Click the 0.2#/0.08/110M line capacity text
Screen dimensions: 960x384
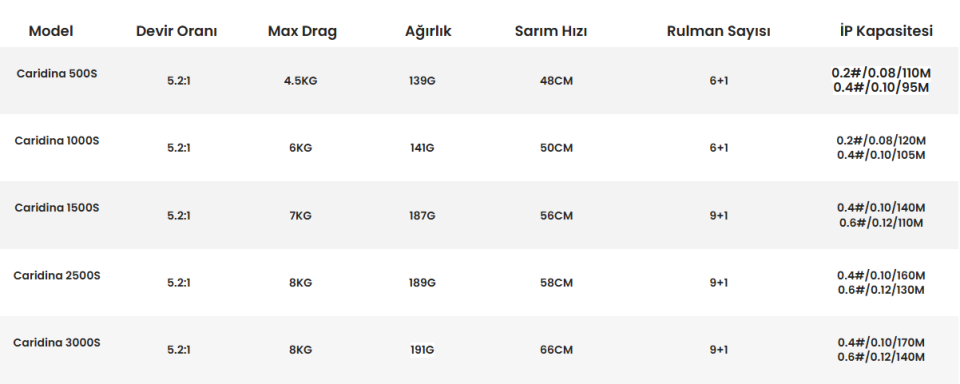pyautogui.click(x=881, y=73)
